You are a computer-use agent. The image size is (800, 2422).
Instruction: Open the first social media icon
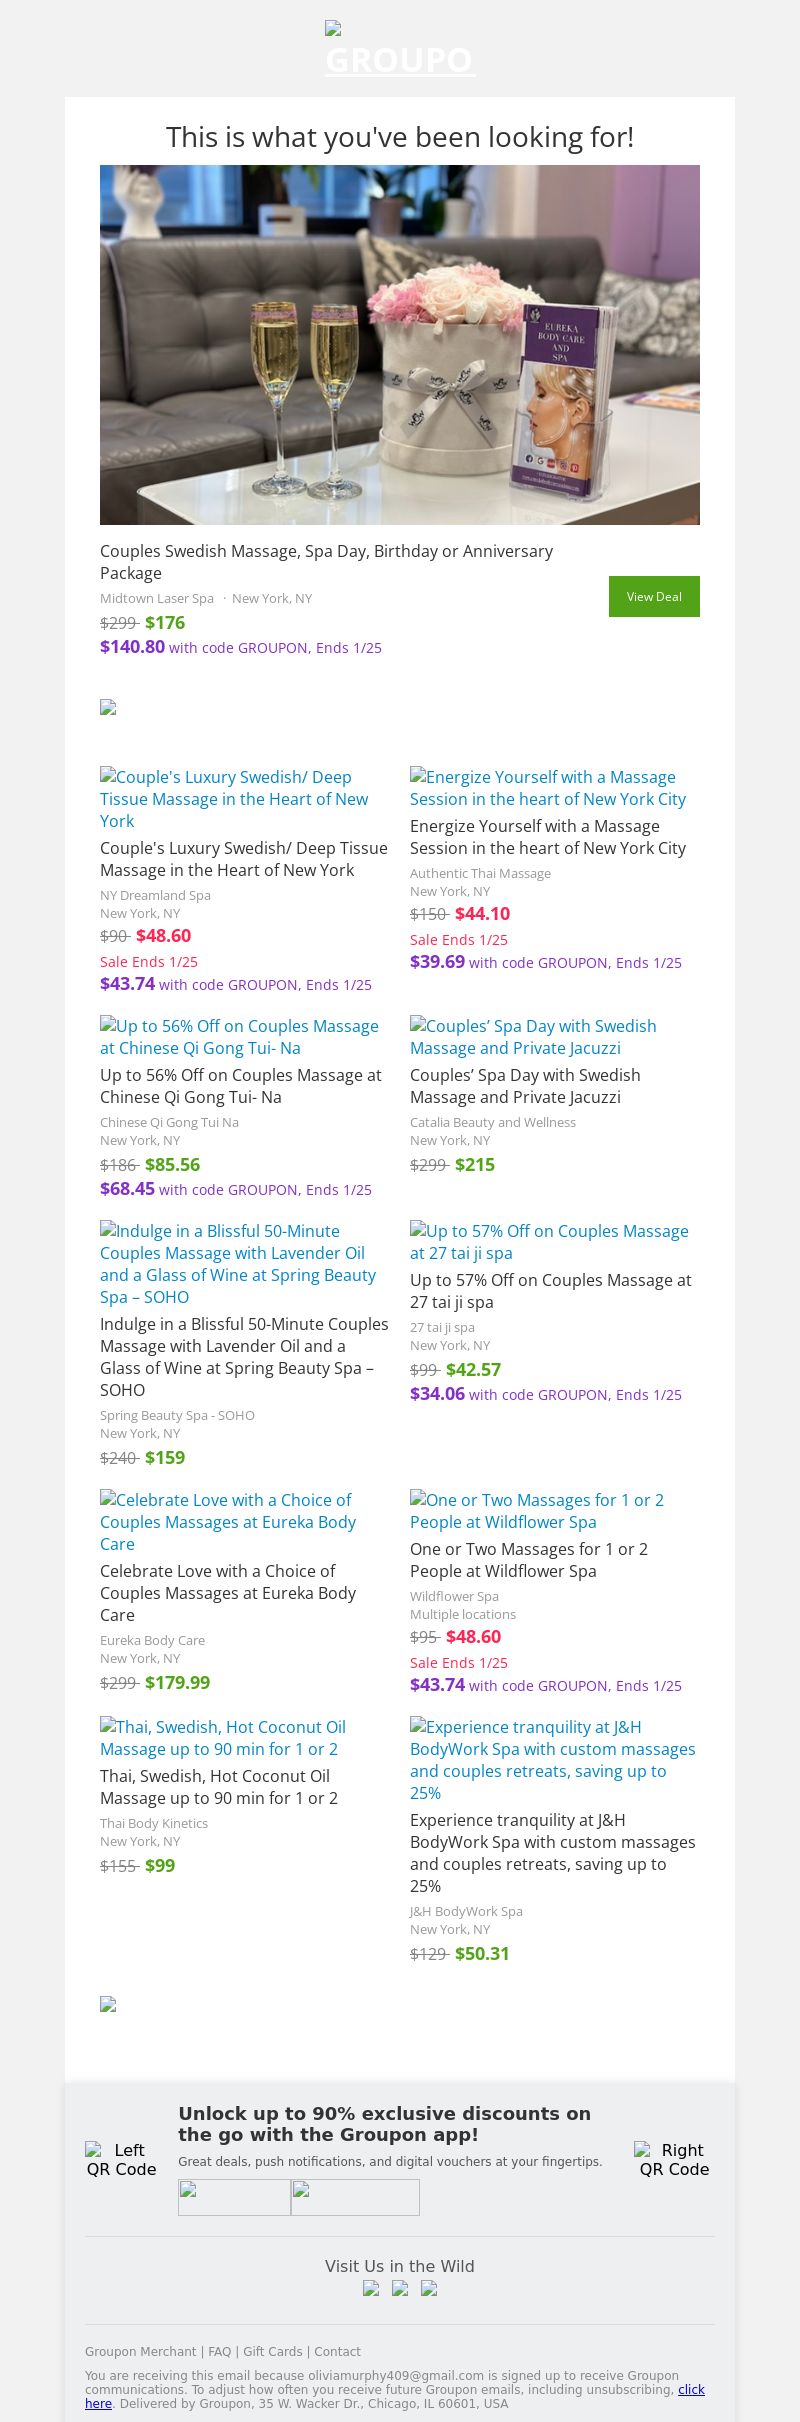click(371, 2288)
